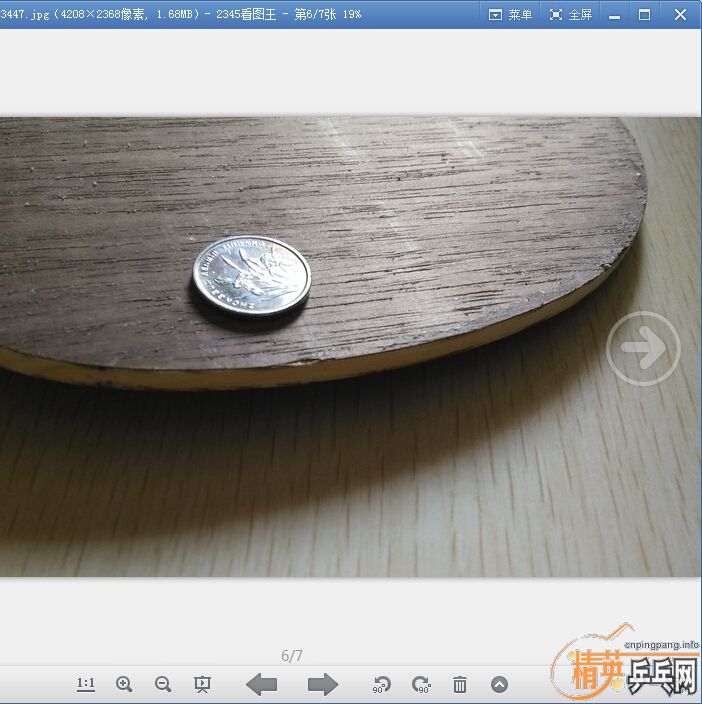Rotate image 90° counterclockwise
Screen dimensions: 702x704
381,684
